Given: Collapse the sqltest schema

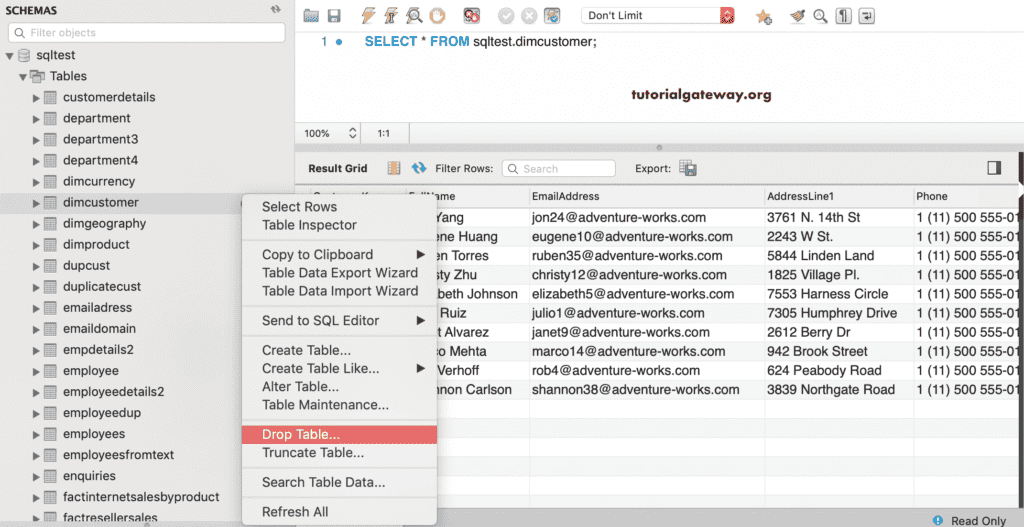Looking at the screenshot, I should (10, 56).
